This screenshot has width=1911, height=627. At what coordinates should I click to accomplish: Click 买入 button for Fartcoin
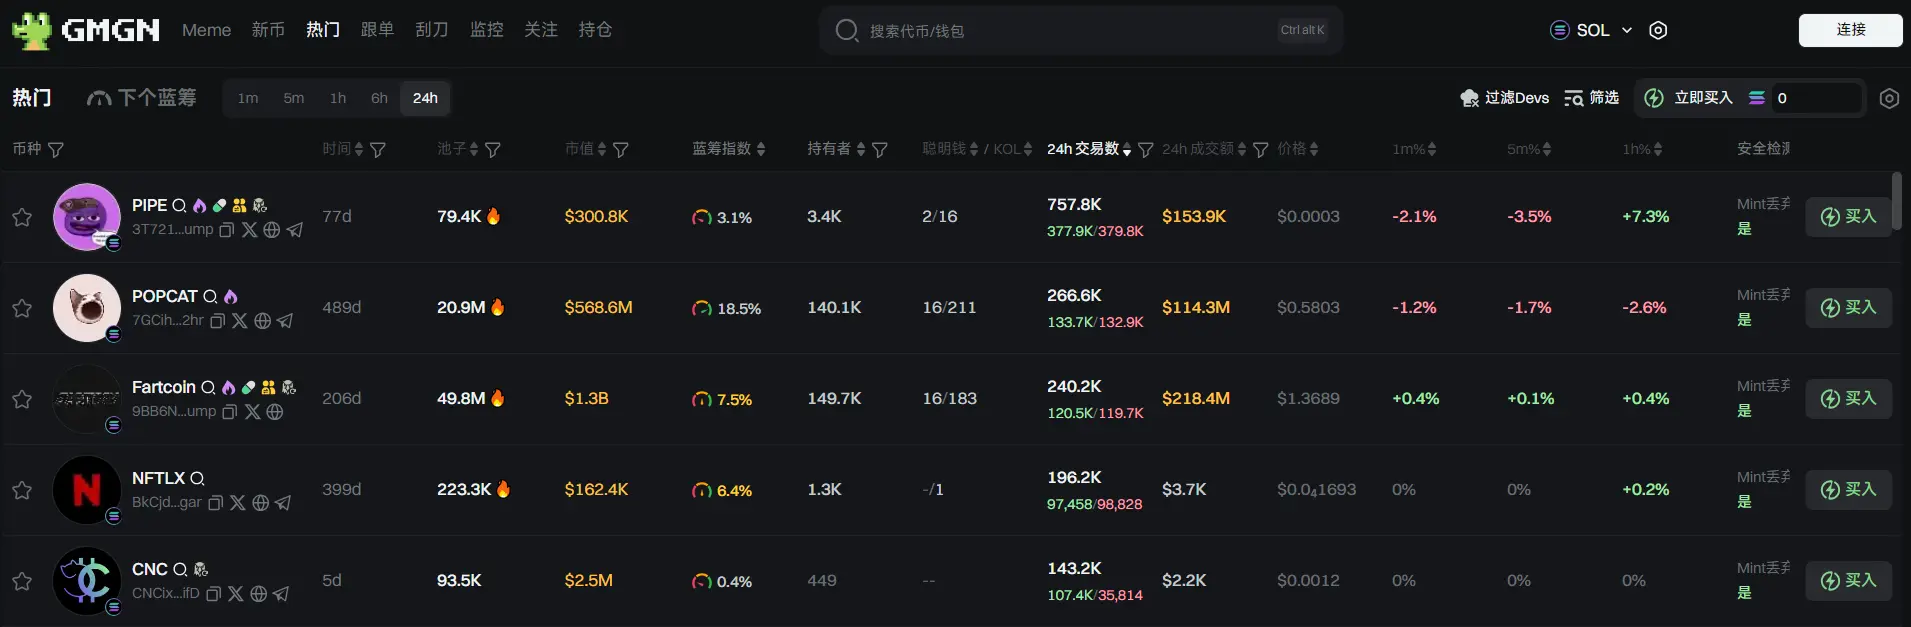1848,399
